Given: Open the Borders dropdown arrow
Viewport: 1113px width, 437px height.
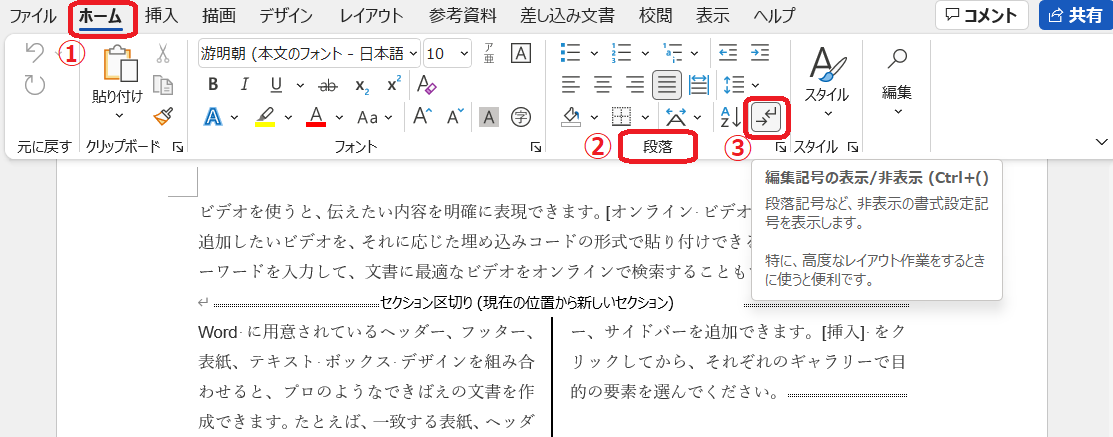Looking at the screenshot, I should (645, 117).
